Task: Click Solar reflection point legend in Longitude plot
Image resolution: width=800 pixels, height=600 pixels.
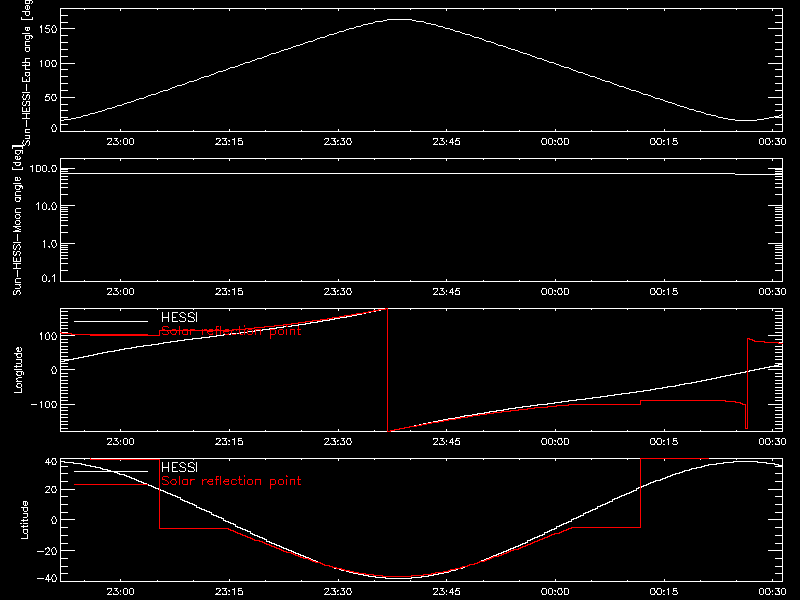Action: click(x=231, y=331)
